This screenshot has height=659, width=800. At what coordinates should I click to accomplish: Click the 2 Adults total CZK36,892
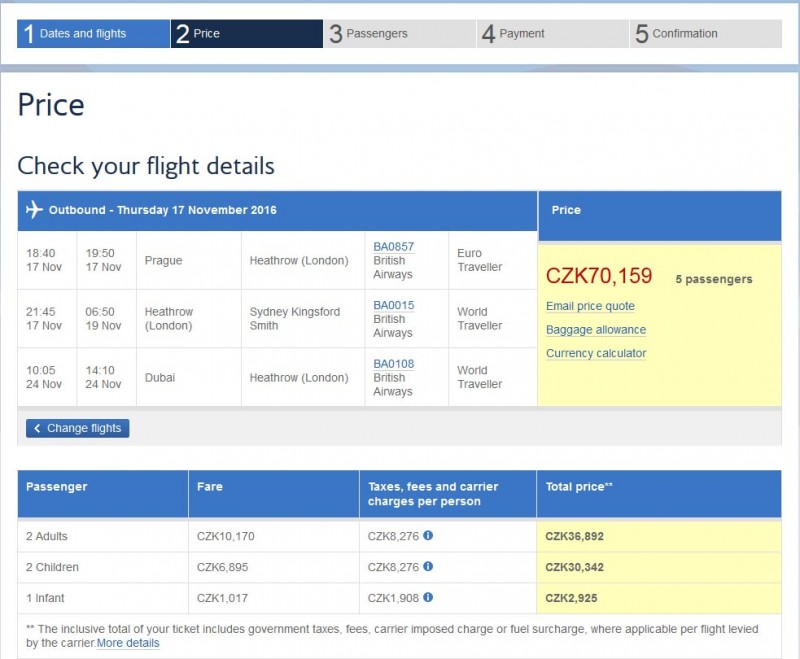(574, 537)
